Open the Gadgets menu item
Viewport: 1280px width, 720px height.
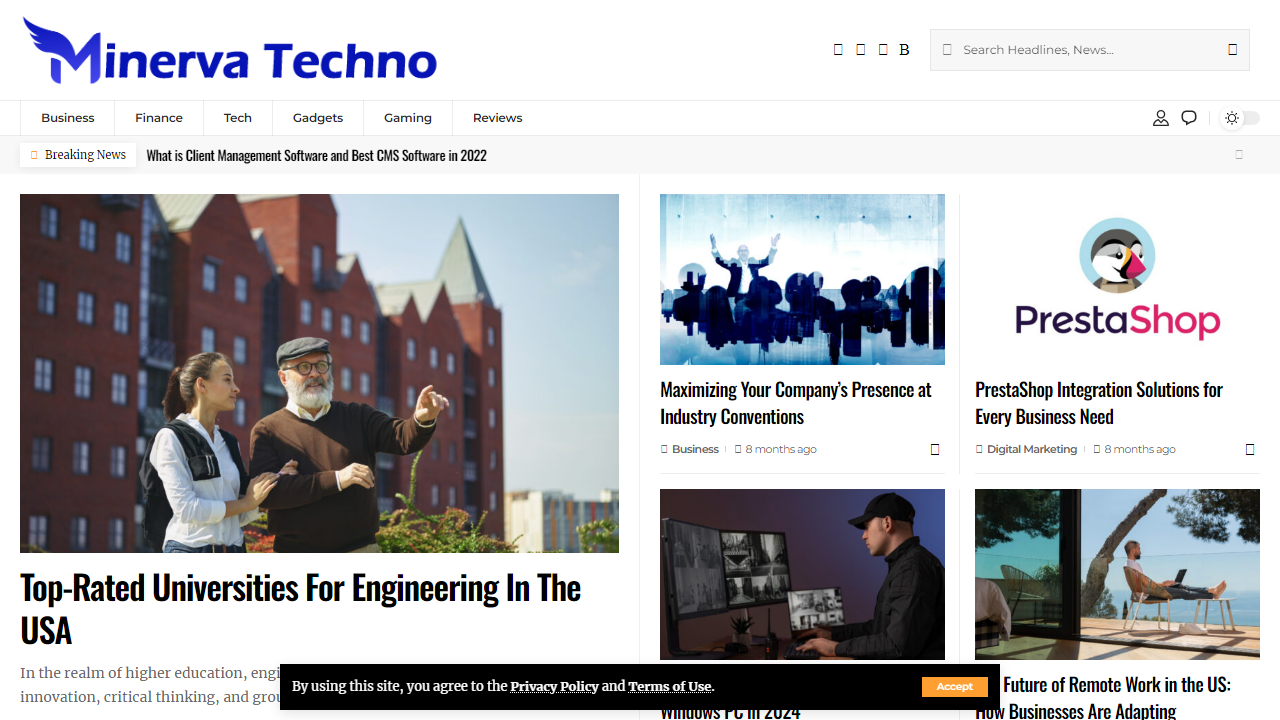pyautogui.click(x=318, y=118)
